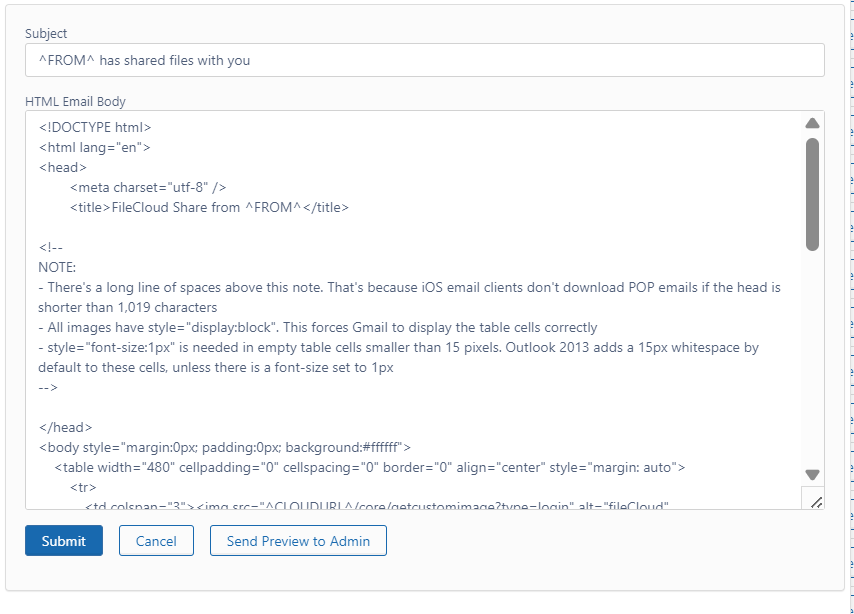Click the Subject field label
854x614 pixels.
coord(46,34)
